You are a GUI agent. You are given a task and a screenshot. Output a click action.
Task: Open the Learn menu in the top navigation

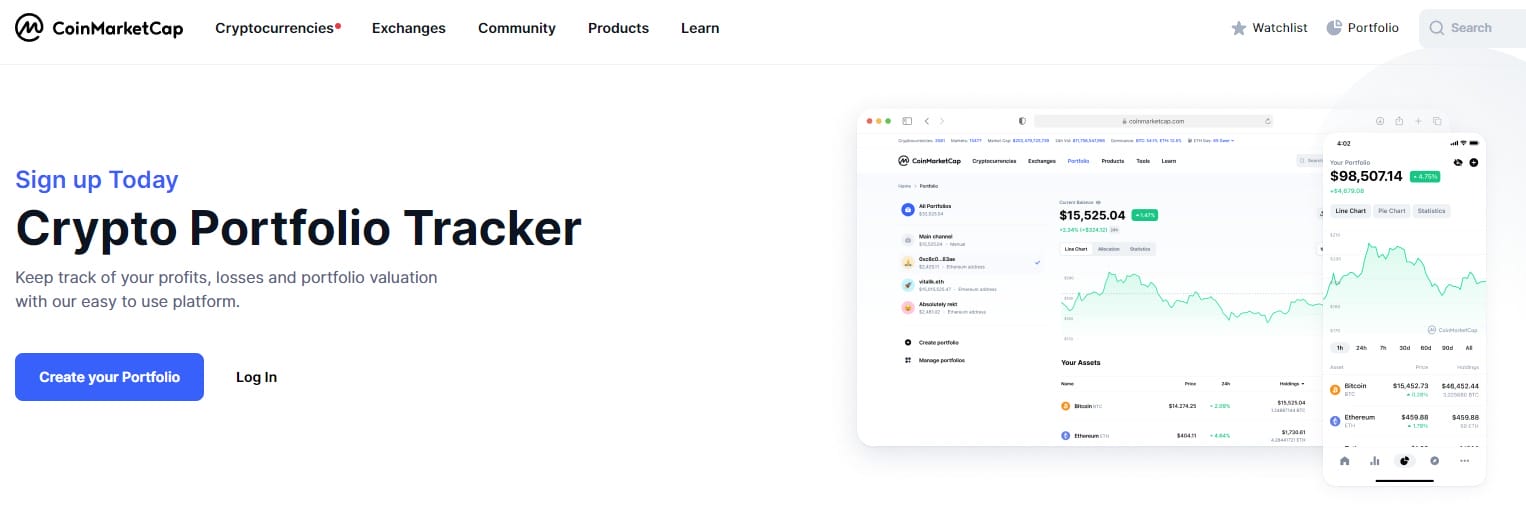700,28
